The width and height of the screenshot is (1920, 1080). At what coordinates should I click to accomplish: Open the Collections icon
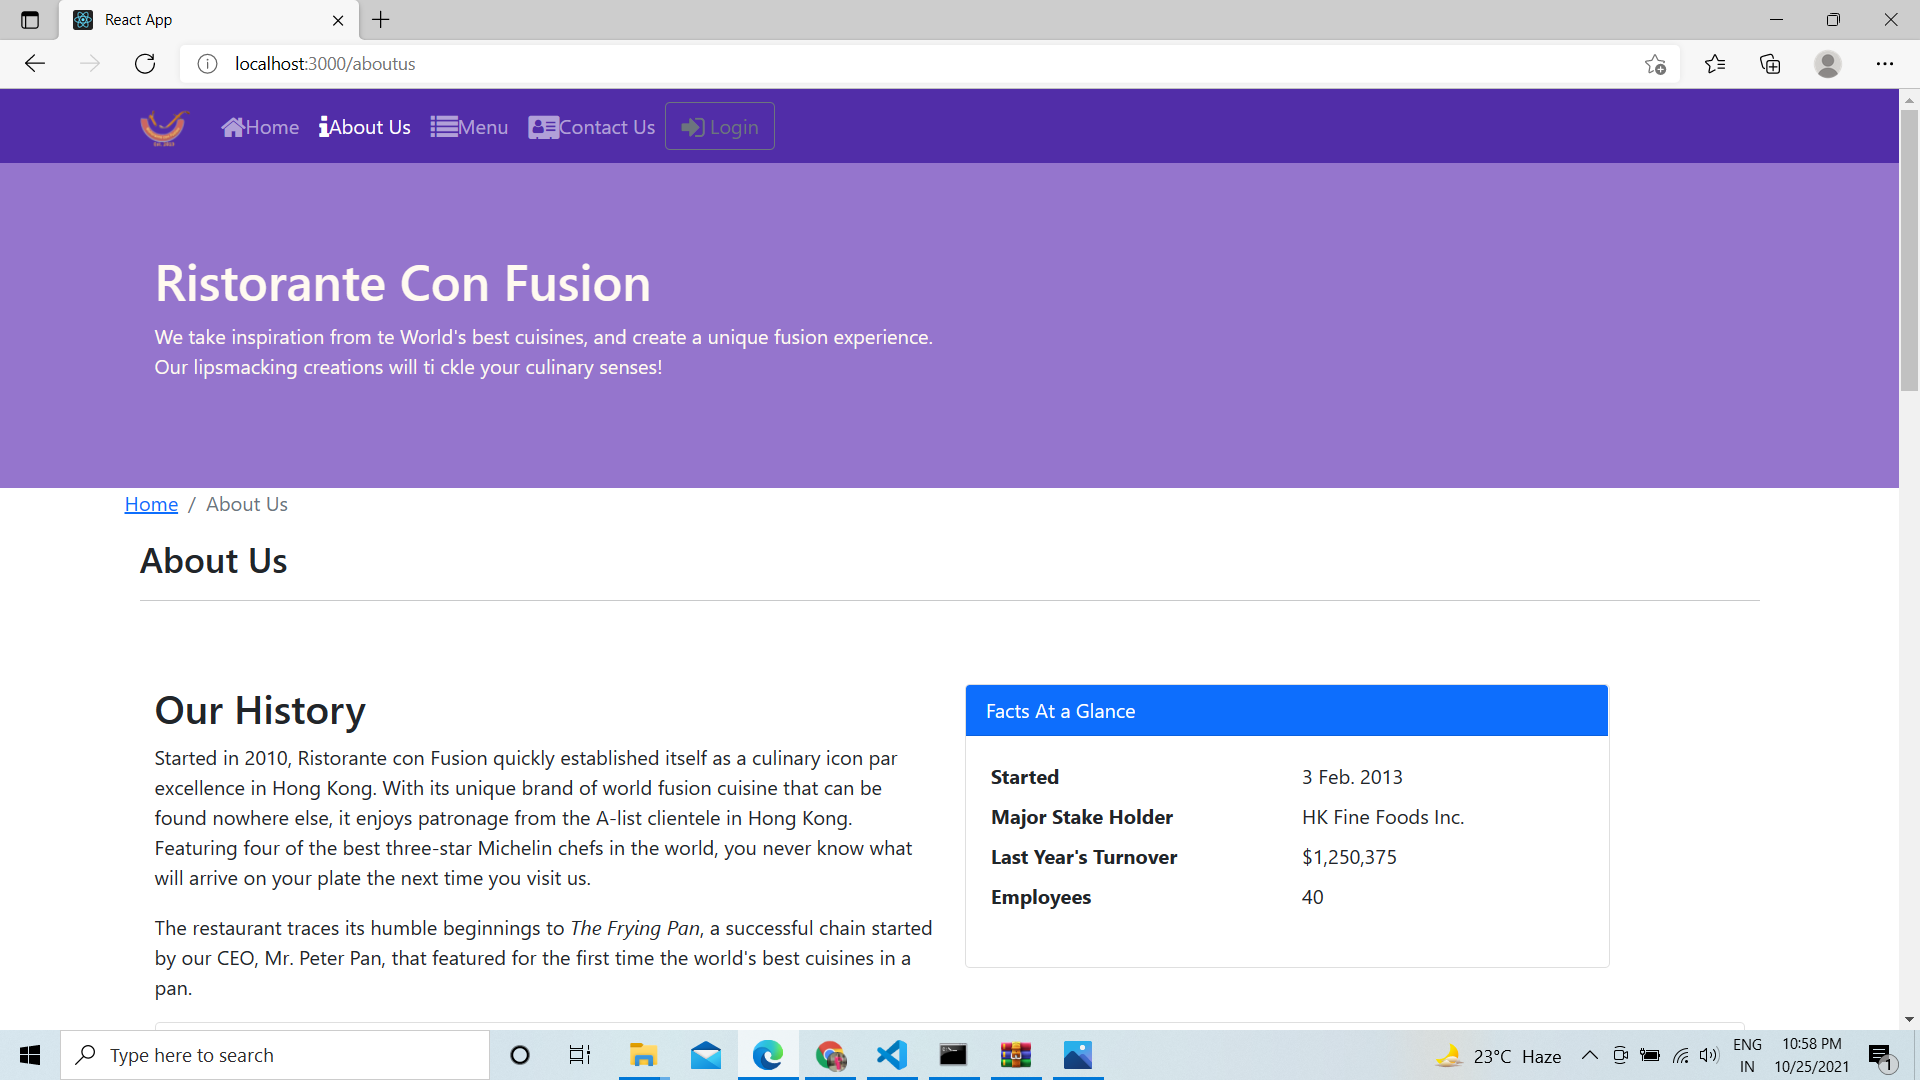(x=1770, y=64)
